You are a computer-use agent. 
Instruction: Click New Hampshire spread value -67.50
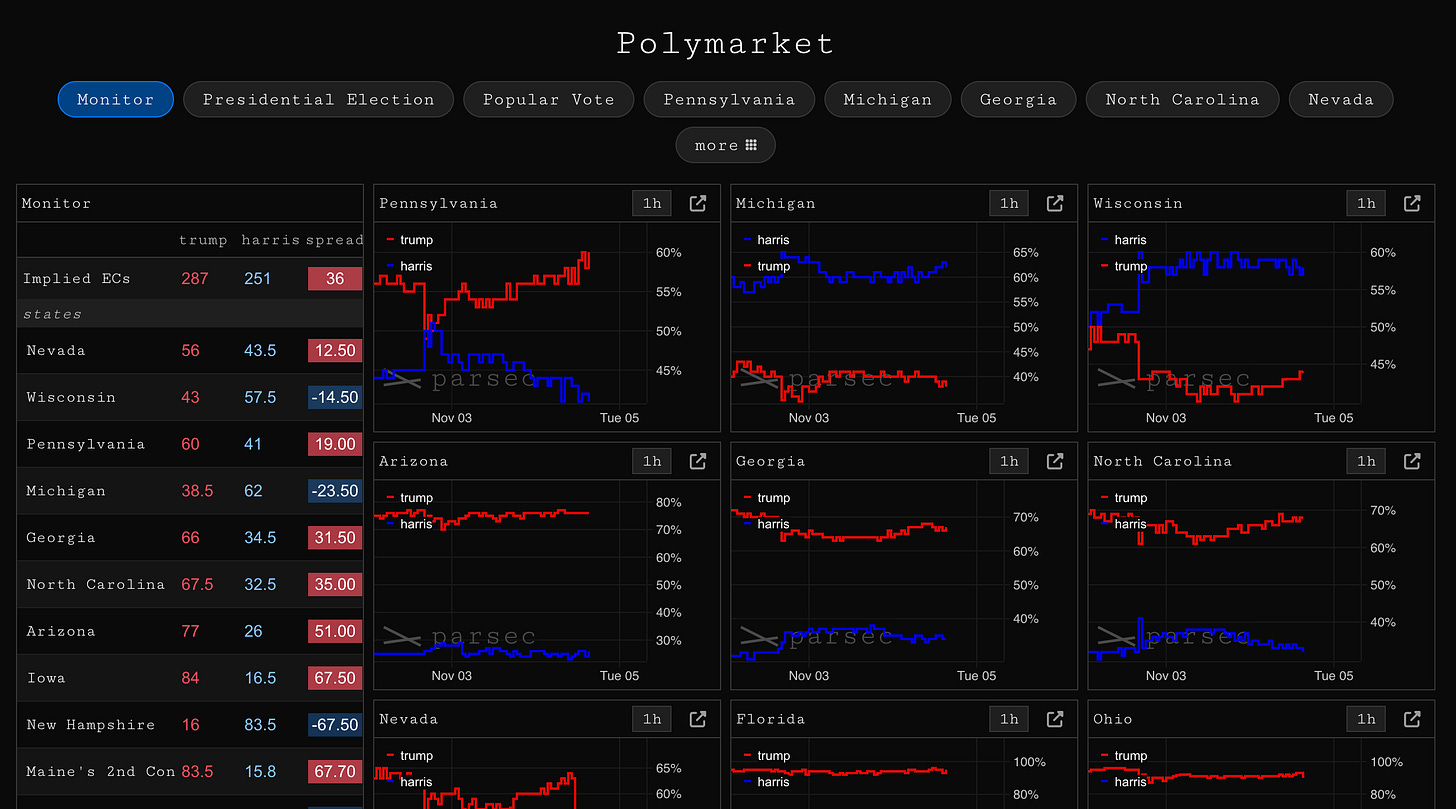pos(335,725)
